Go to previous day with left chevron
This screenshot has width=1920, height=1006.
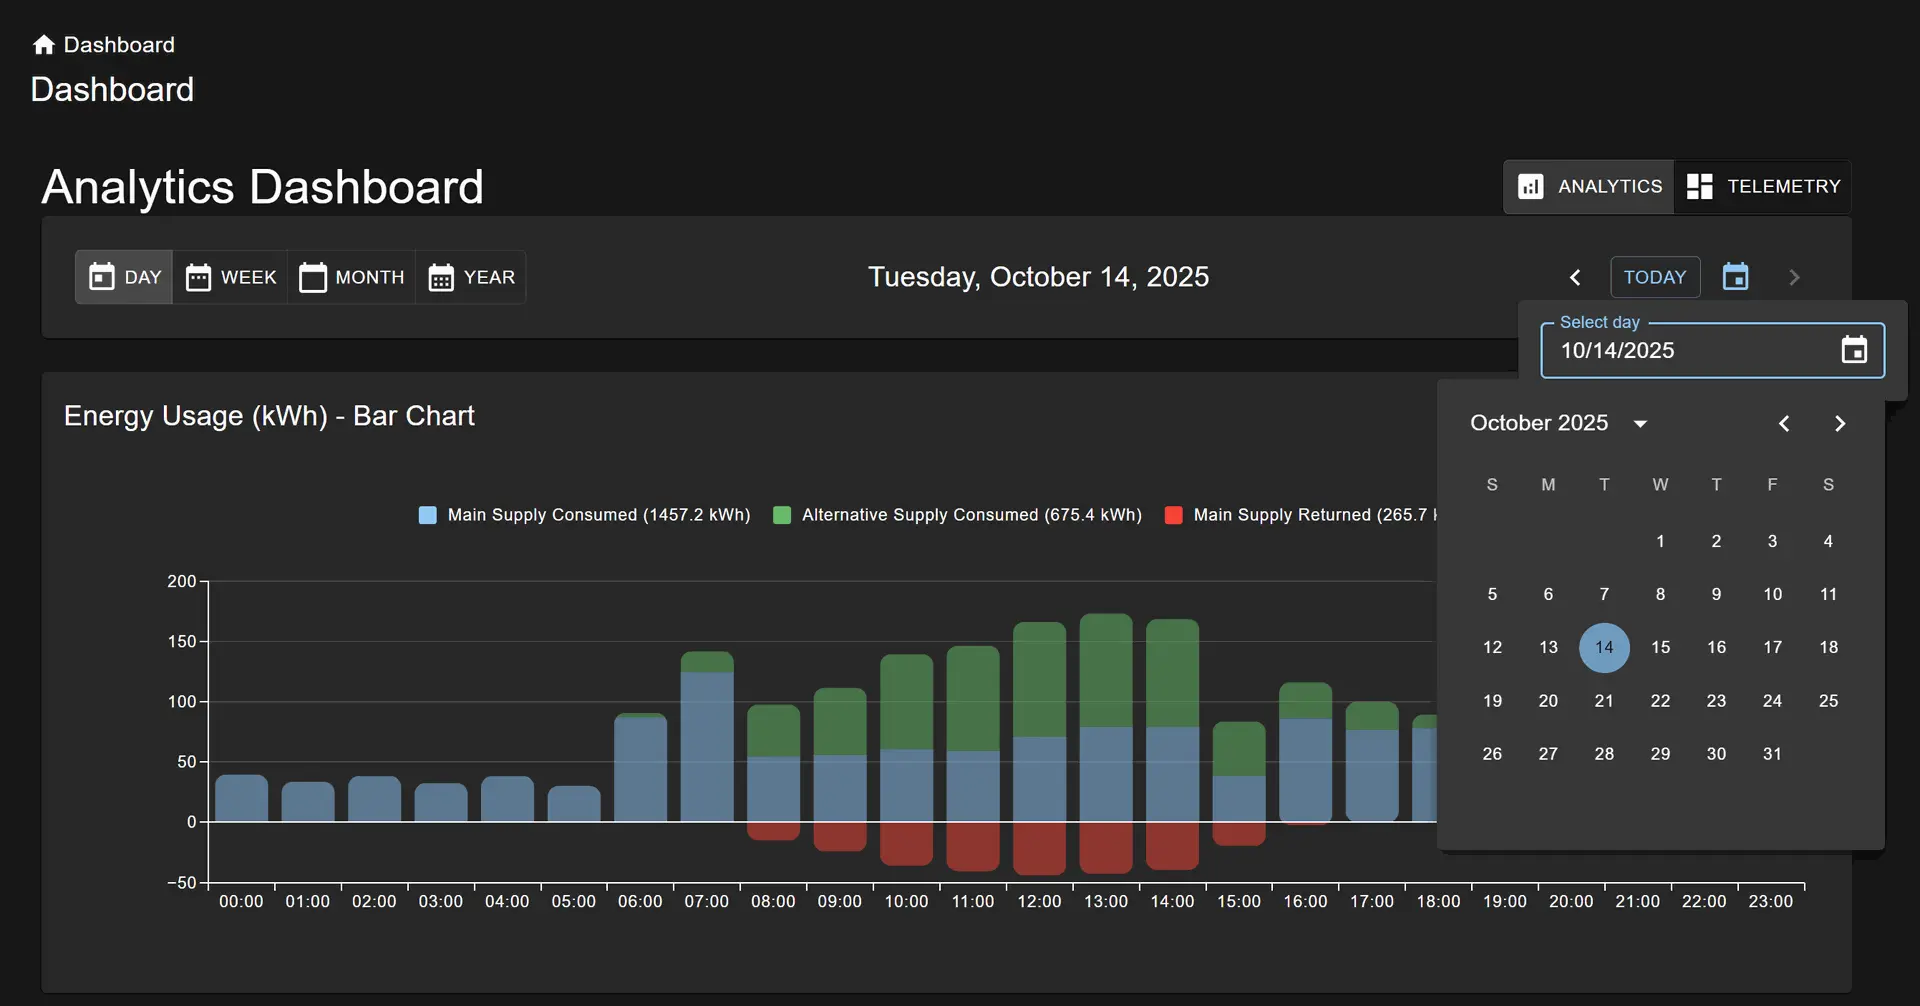coord(1575,277)
